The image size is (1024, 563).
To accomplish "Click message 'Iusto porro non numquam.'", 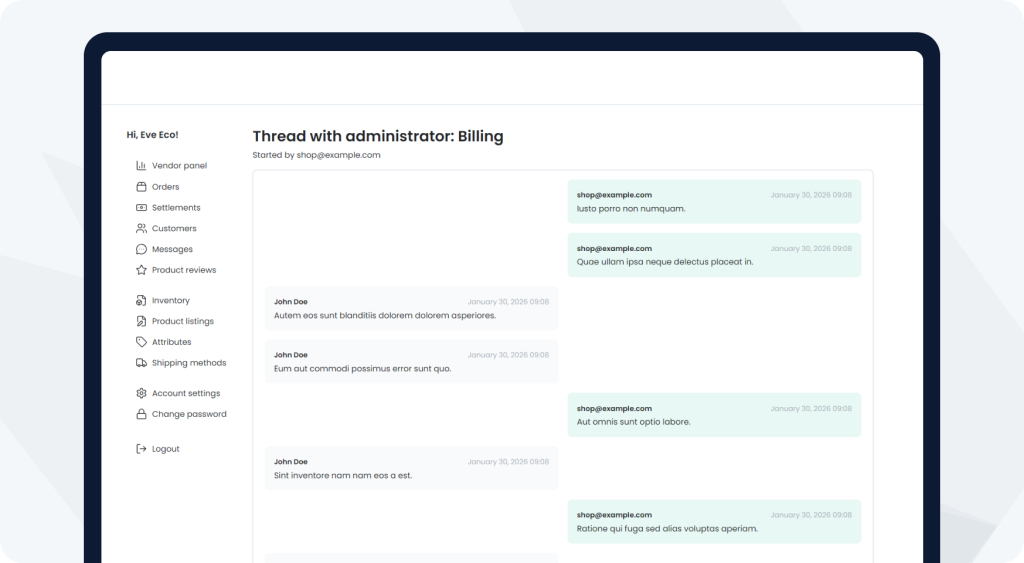I will point(631,209).
